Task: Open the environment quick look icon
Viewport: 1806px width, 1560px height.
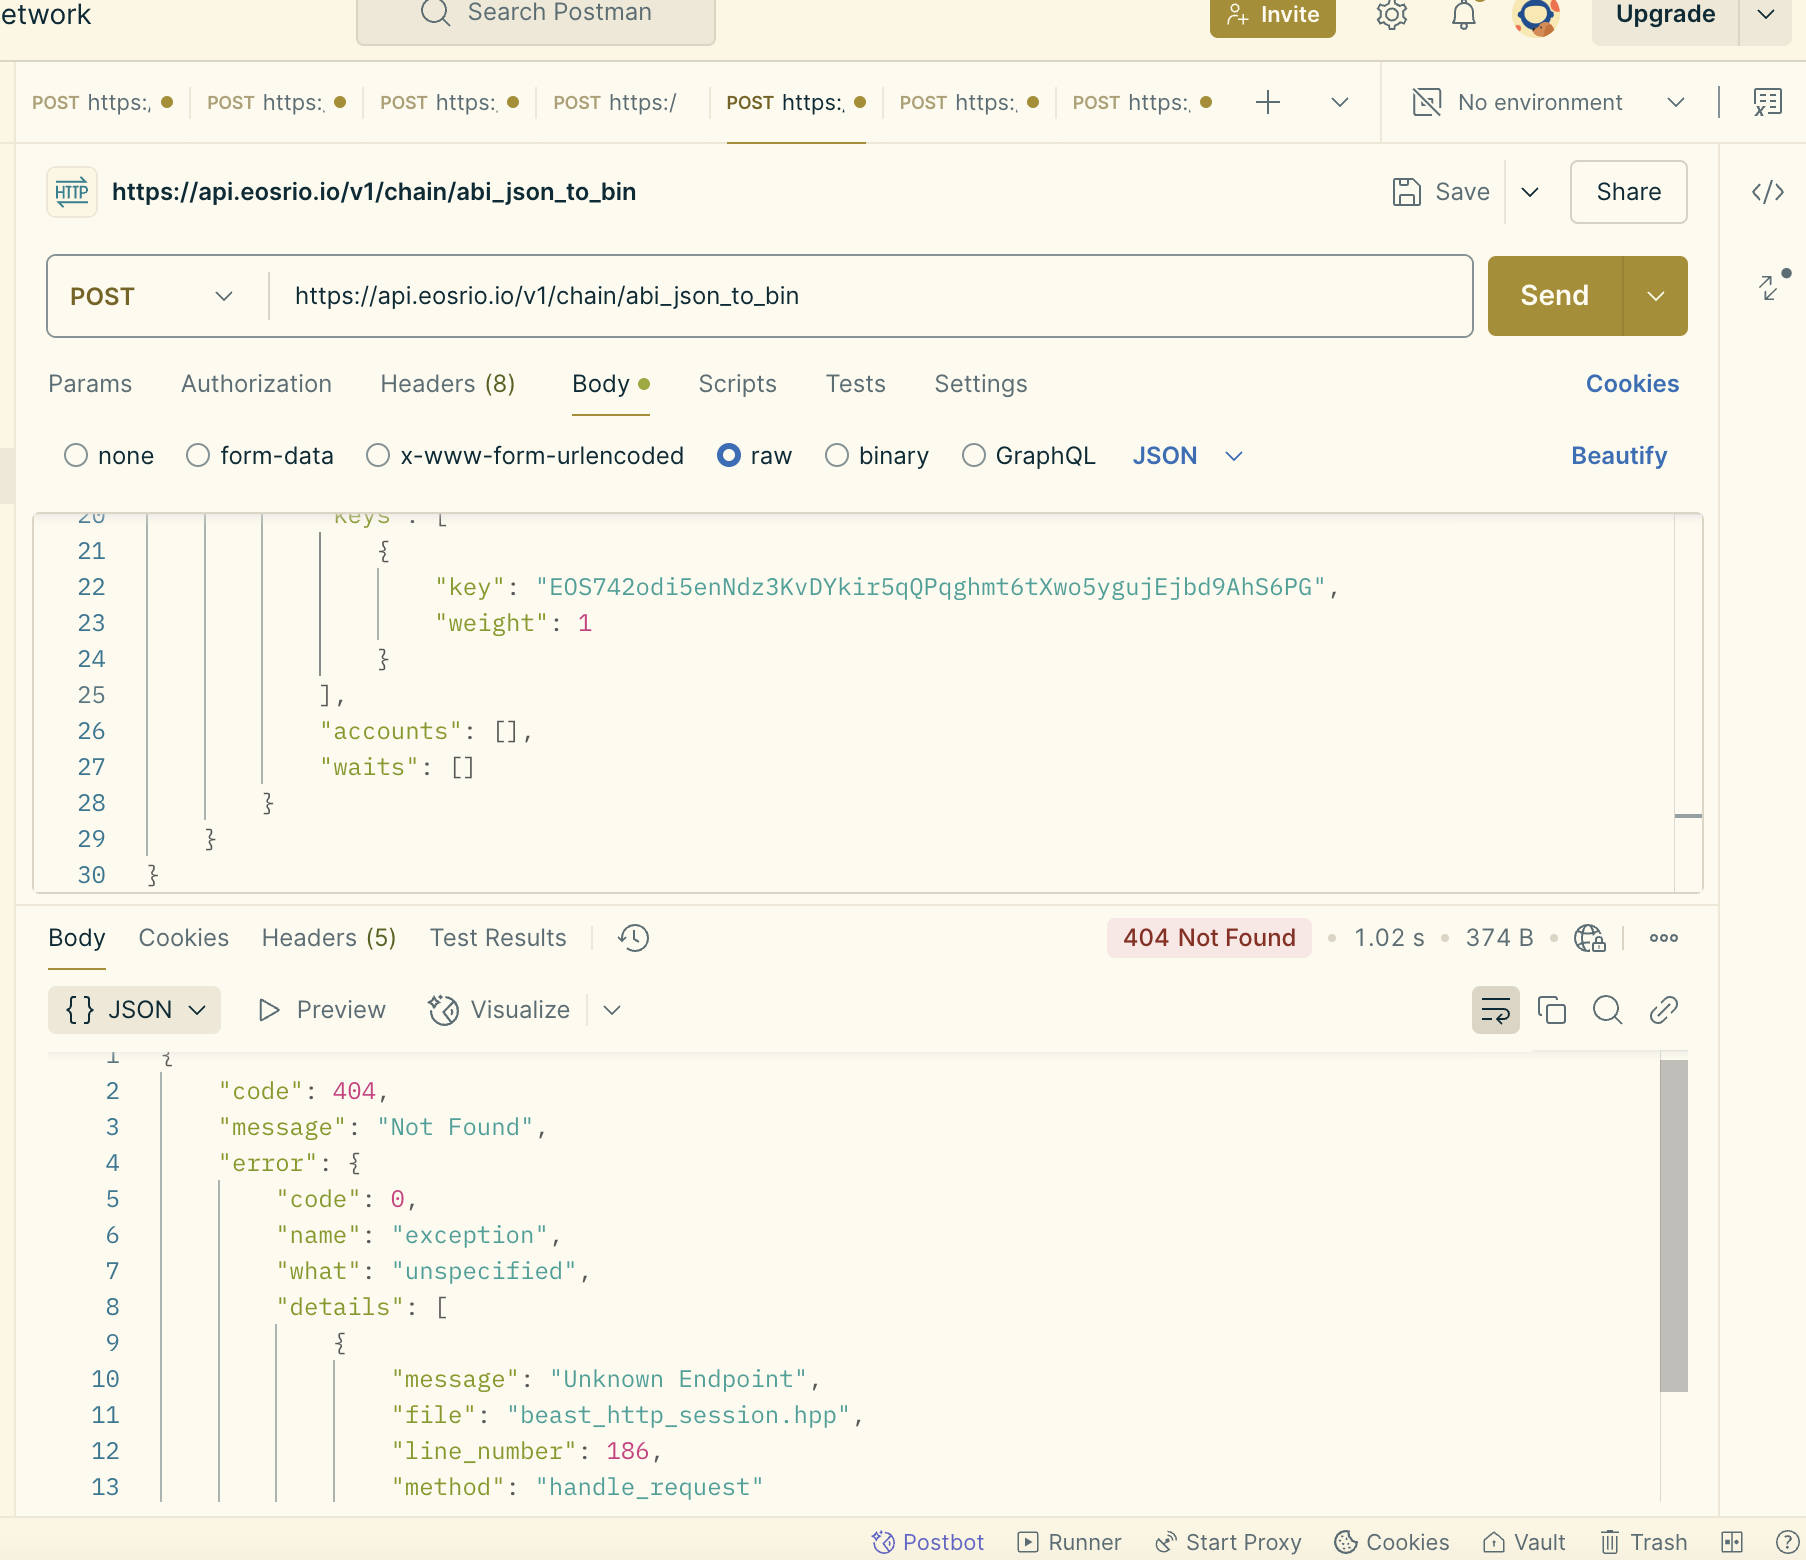Action: click(x=1767, y=102)
